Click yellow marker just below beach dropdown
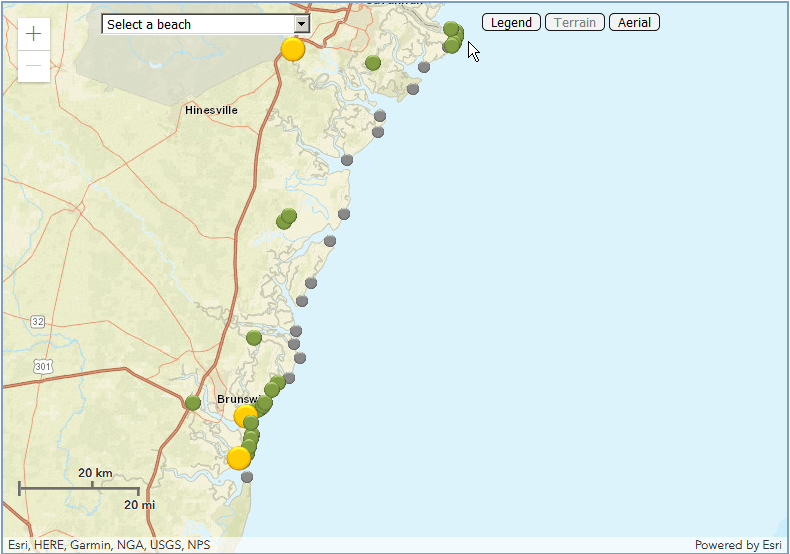790x554 pixels. [x=292, y=50]
